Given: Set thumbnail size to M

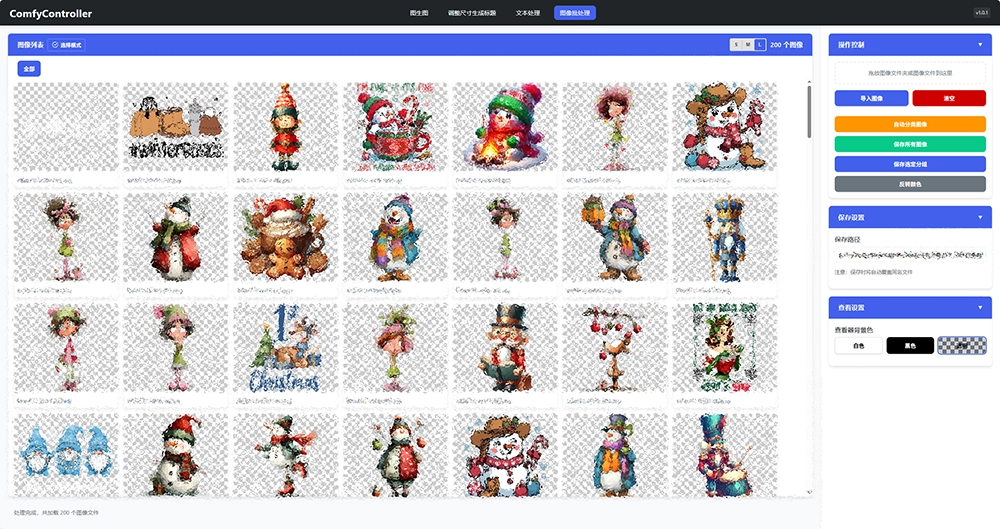Looking at the screenshot, I should click(748, 45).
